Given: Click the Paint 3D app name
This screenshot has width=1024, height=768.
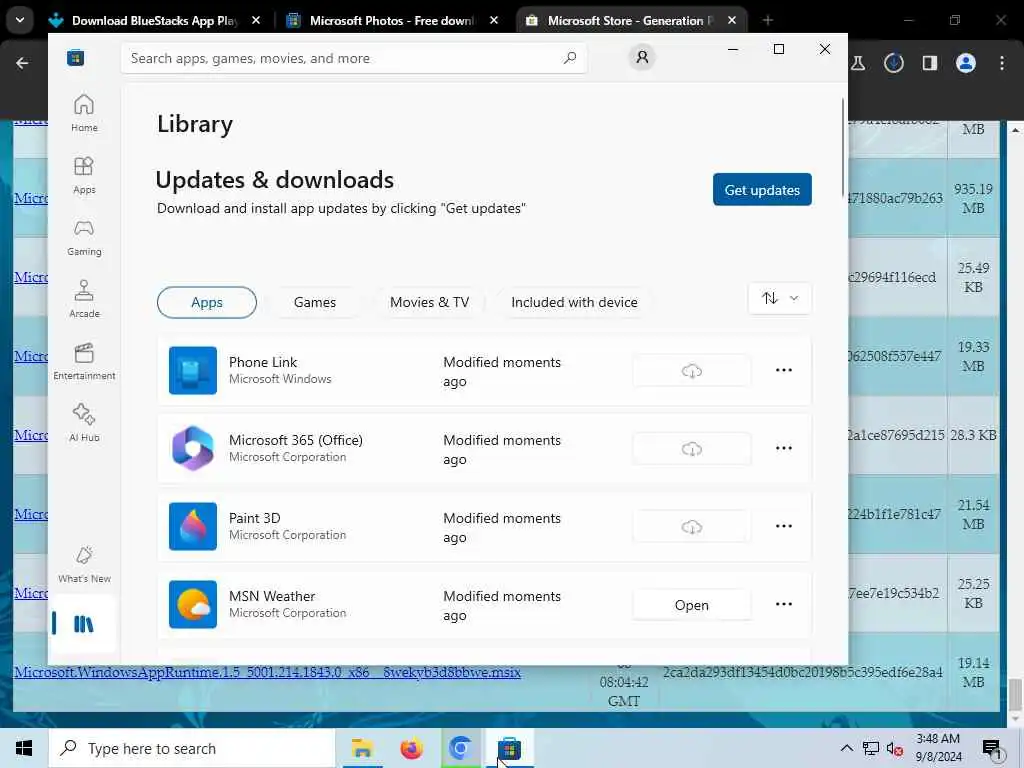Looking at the screenshot, I should pyautogui.click(x=255, y=518).
